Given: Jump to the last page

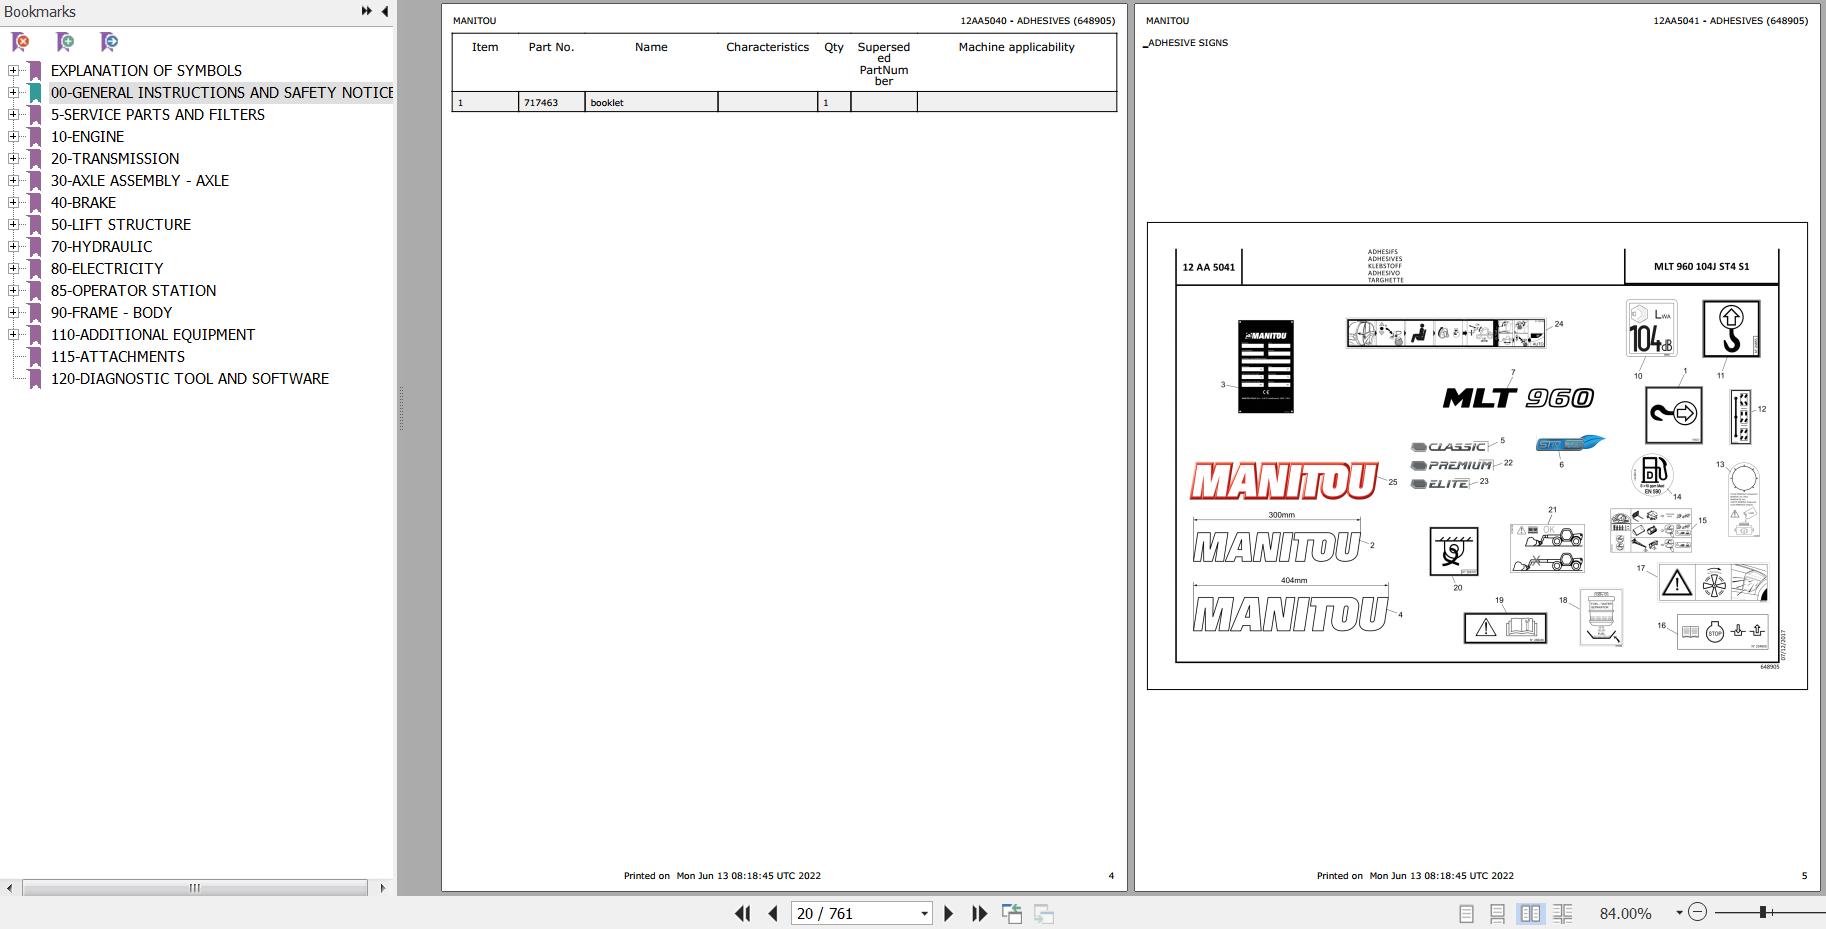Looking at the screenshot, I should coord(980,913).
